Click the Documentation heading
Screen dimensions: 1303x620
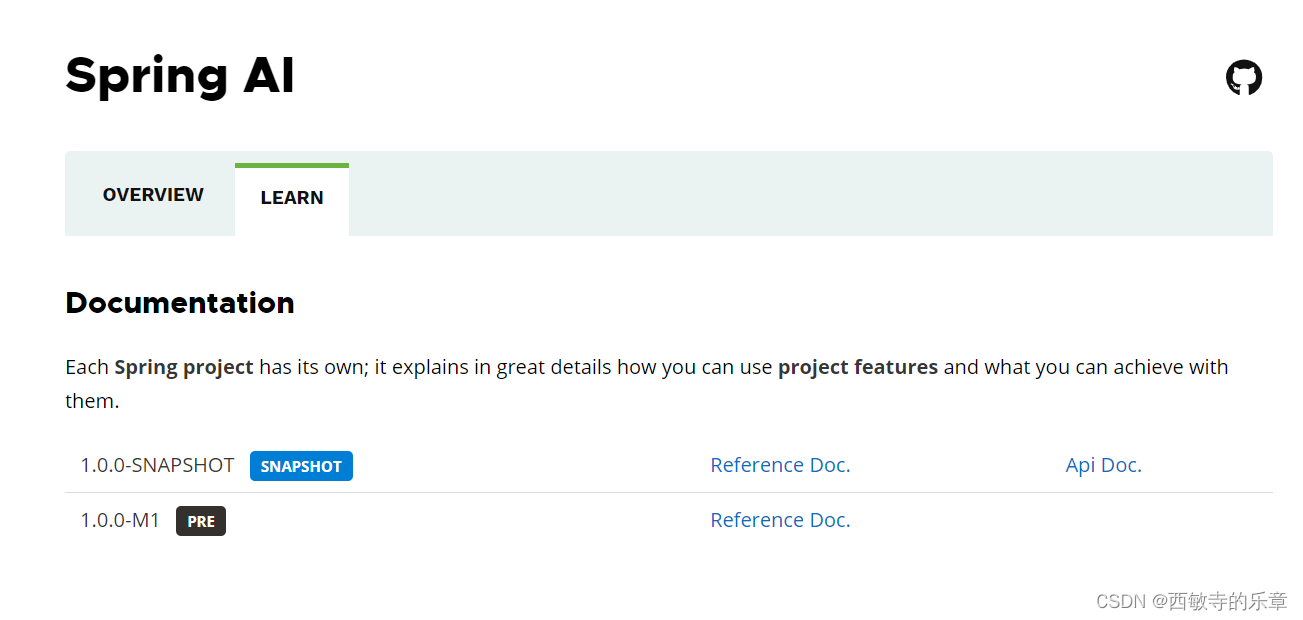[x=180, y=303]
